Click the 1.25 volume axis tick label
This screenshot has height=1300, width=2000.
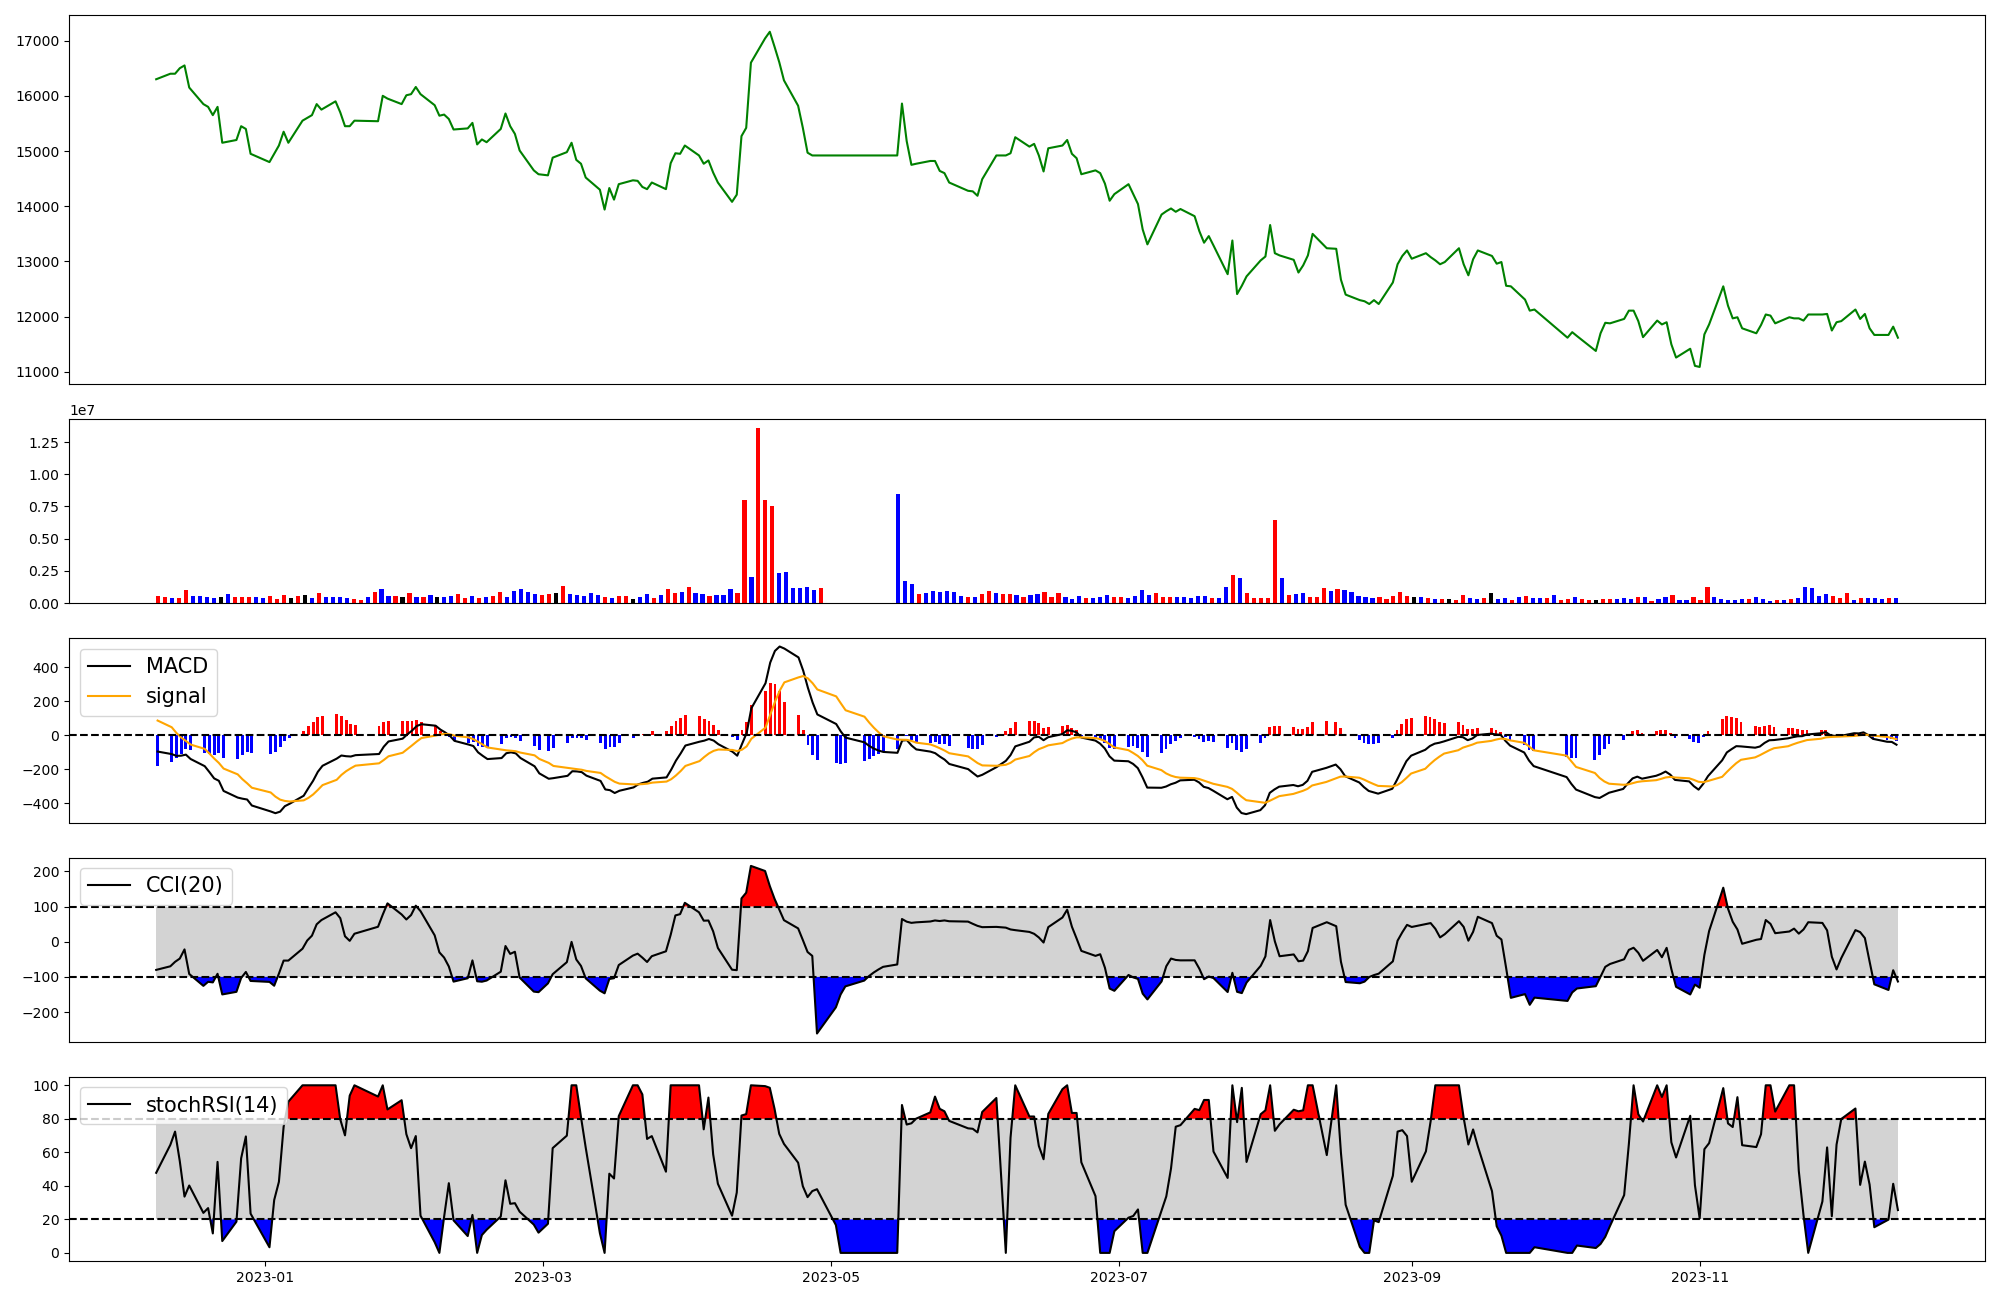[42, 443]
